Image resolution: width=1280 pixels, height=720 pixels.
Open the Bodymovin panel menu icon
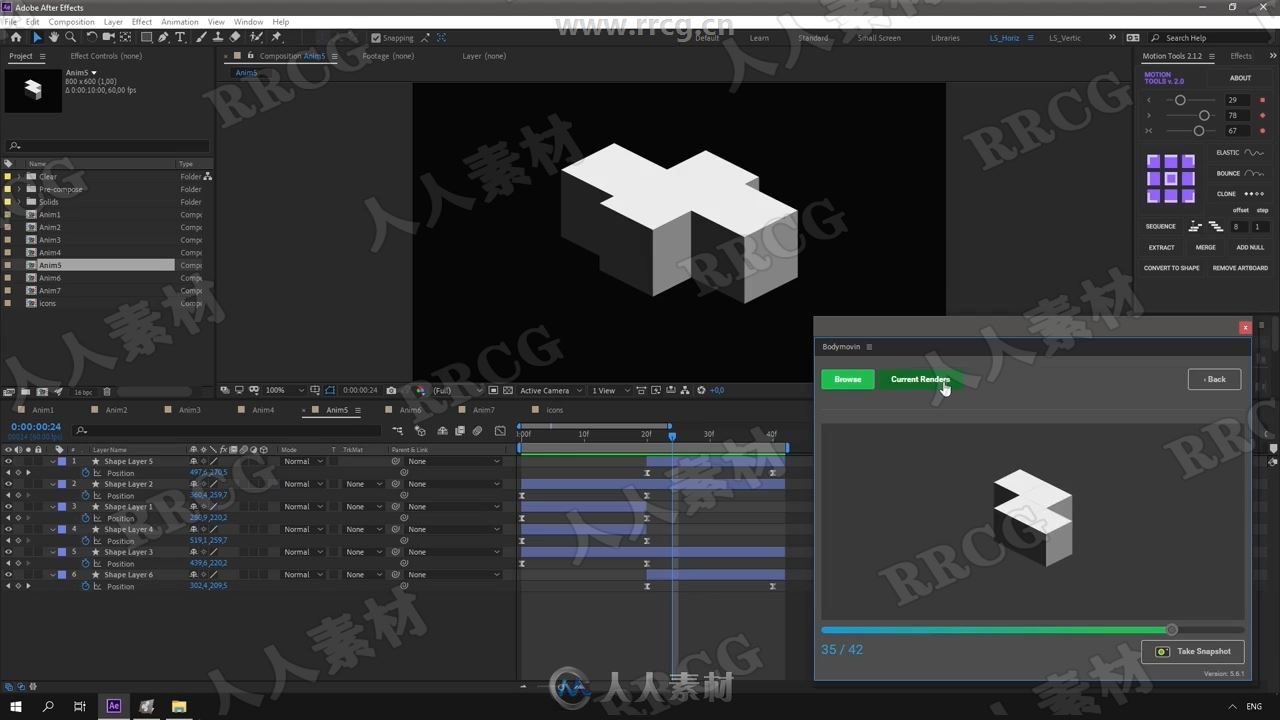pos(869,347)
